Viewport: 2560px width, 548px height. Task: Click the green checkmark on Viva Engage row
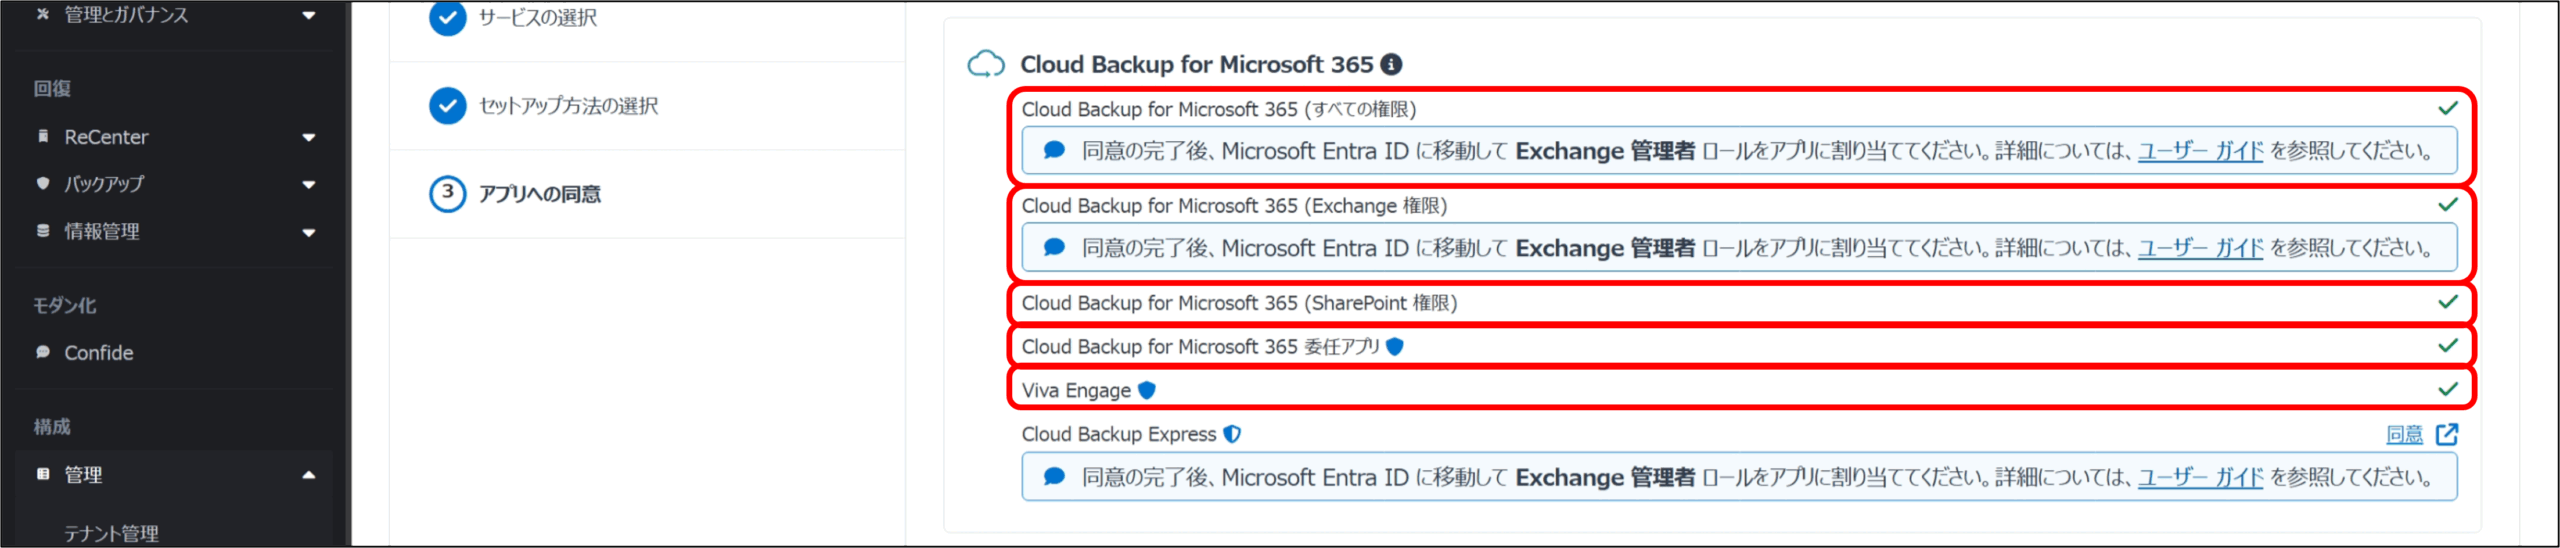(x=2448, y=389)
